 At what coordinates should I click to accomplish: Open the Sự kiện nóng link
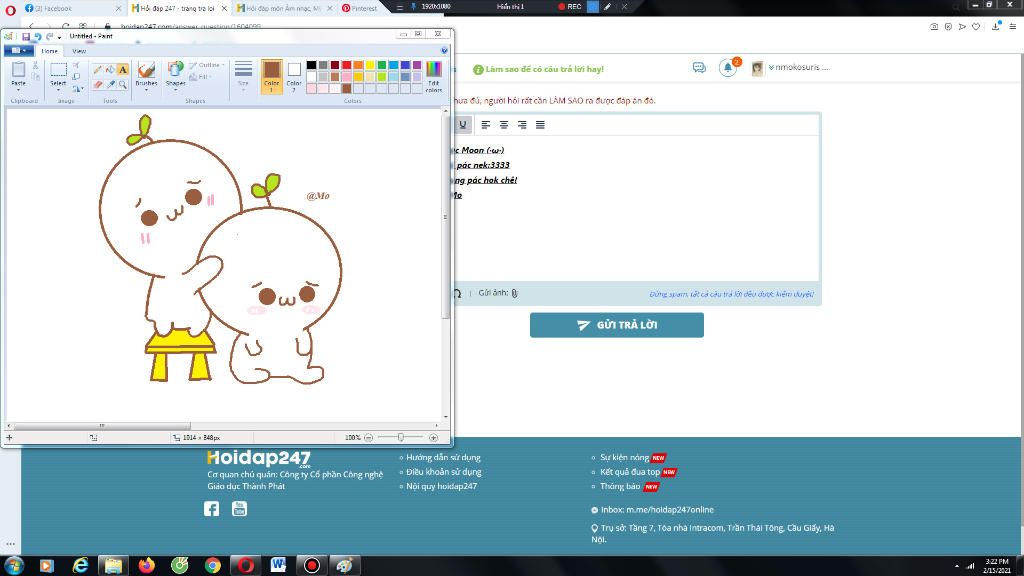(x=624, y=458)
